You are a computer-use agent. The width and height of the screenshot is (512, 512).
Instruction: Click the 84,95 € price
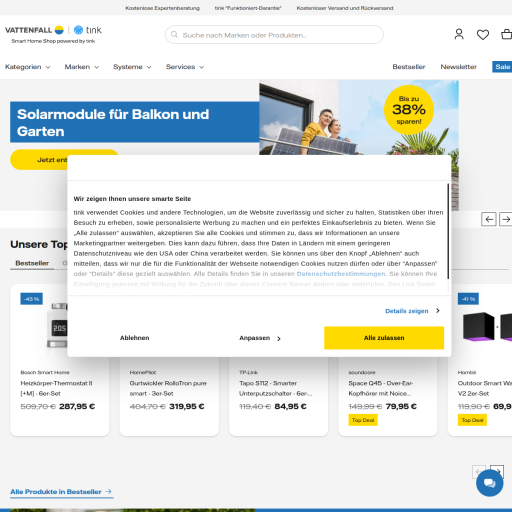[x=290, y=406]
